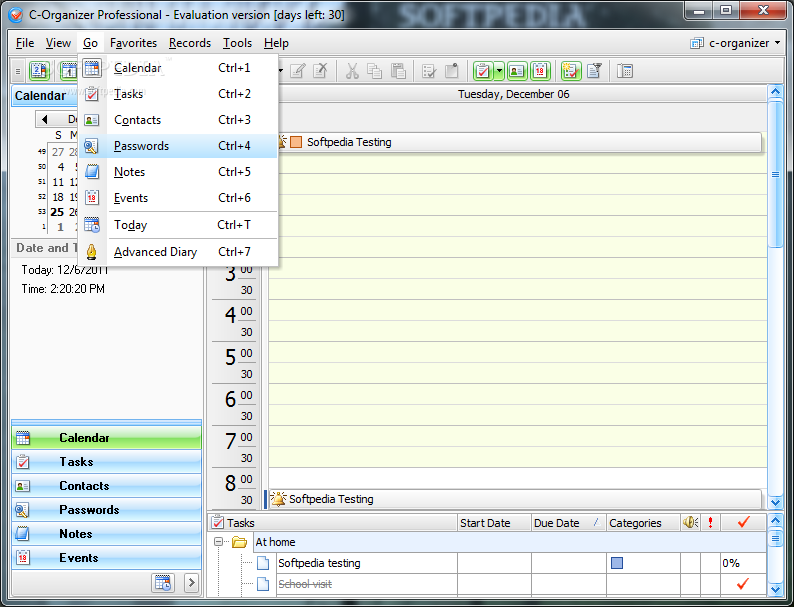
Task: Select Calendar in the Go menu
Action: (178, 68)
